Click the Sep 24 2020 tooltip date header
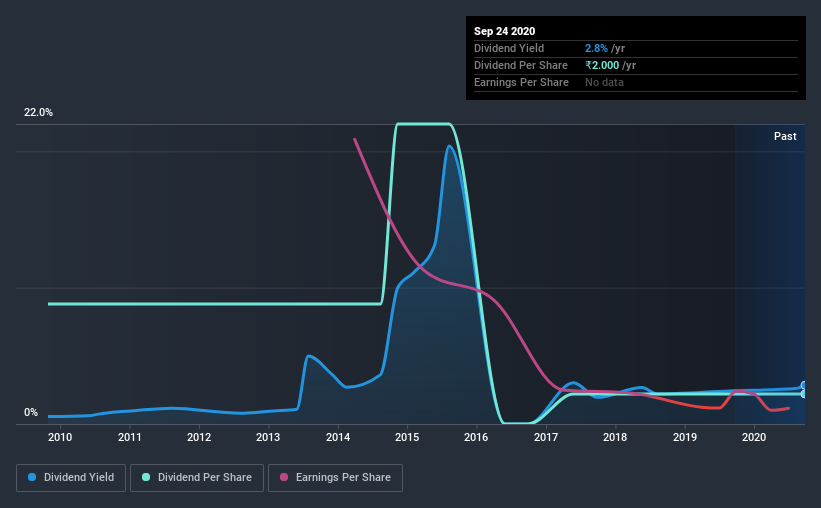 pos(504,31)
